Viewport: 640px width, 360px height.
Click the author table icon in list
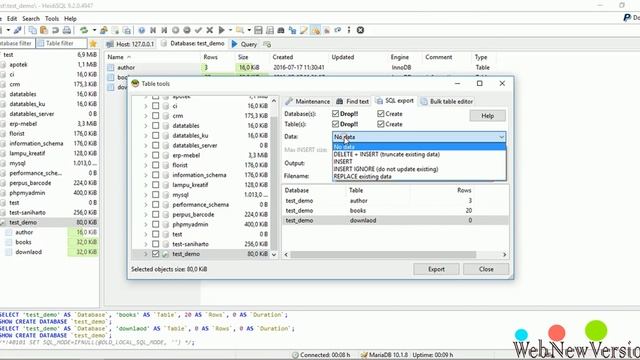click(x=111, y=68)
